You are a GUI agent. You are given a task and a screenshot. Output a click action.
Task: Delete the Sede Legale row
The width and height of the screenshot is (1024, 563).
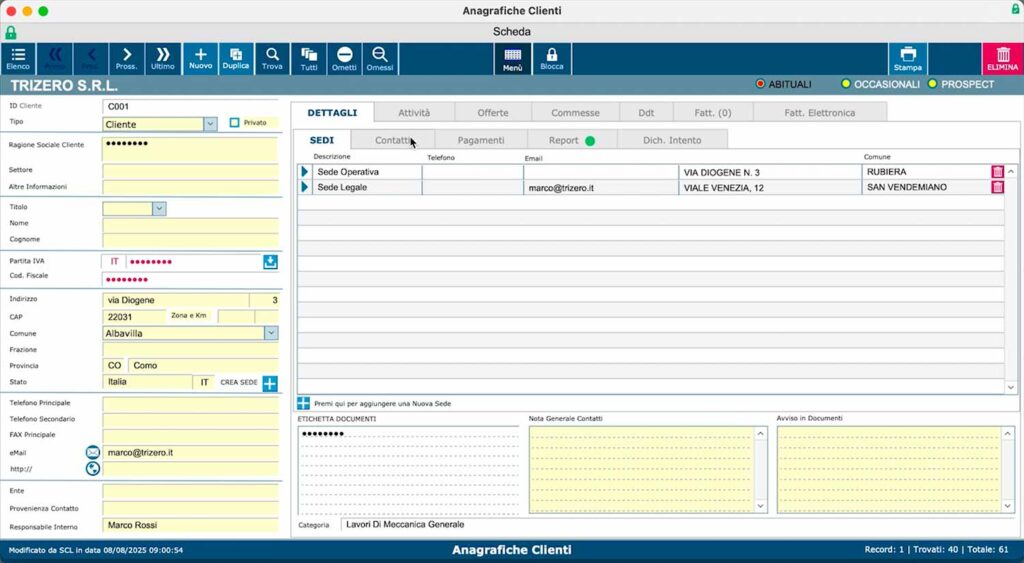point(997,187)
